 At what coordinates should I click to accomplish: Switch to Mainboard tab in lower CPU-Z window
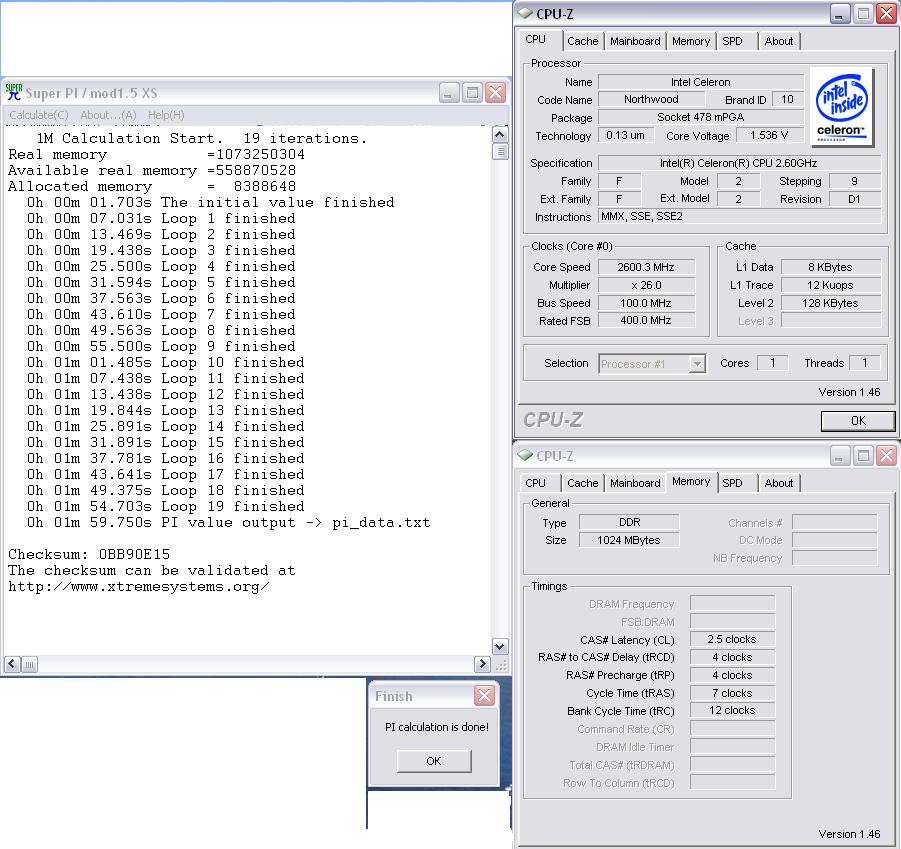pyautogui.click(x=635, y=483)
